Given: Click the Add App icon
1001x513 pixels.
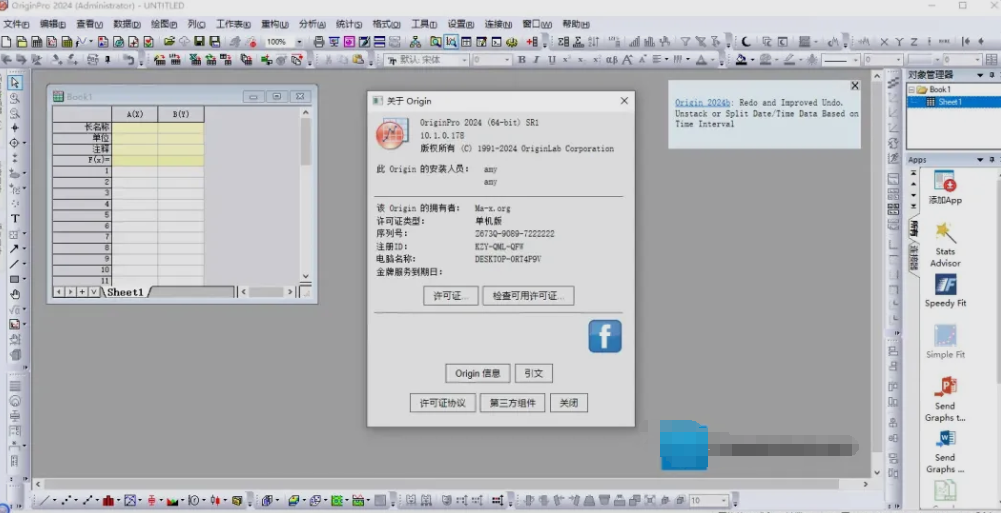Looking at the screenshot, I should [945, 188].
